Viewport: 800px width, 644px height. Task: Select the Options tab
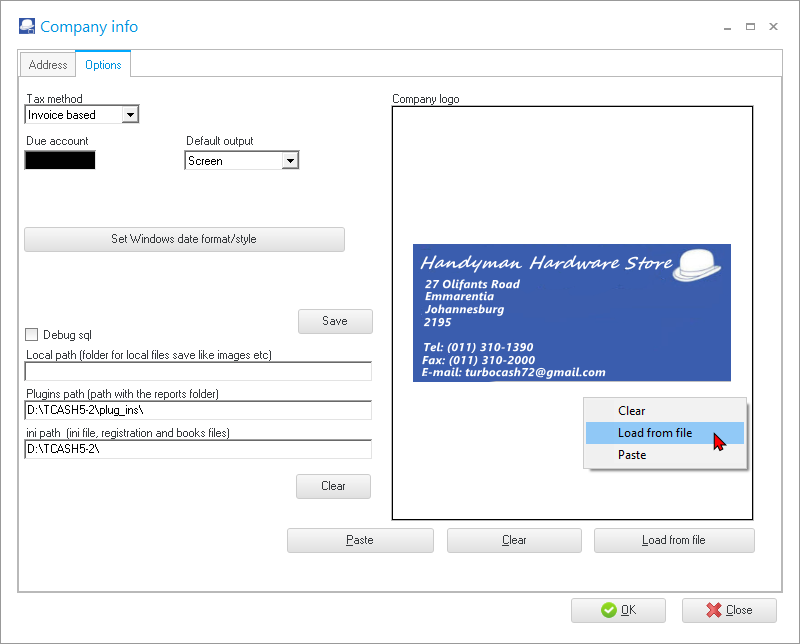click(x=103, y=65)
